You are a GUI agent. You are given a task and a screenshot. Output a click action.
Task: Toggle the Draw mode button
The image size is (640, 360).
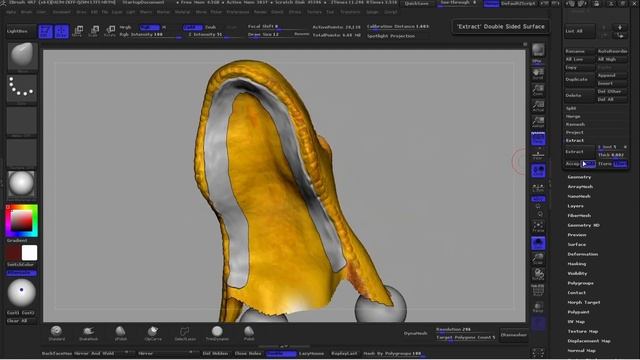pyautogui.click(x=62, y=31)
